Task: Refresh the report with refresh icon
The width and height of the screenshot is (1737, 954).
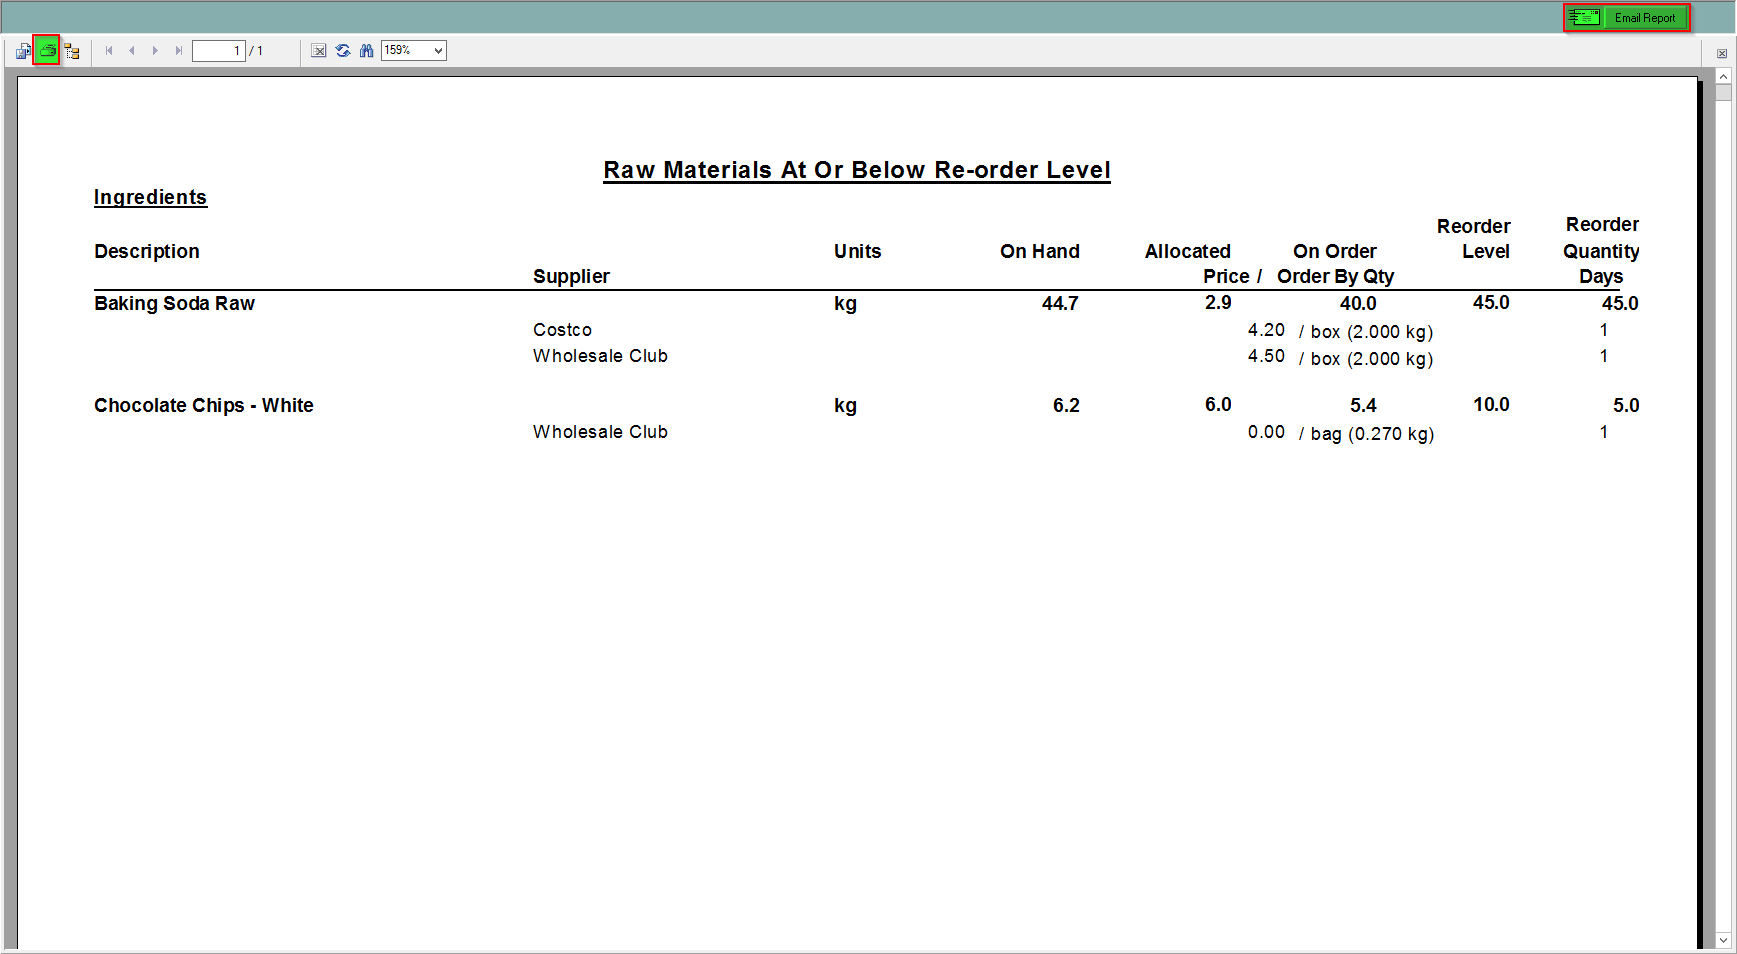Action: point(343,51)
